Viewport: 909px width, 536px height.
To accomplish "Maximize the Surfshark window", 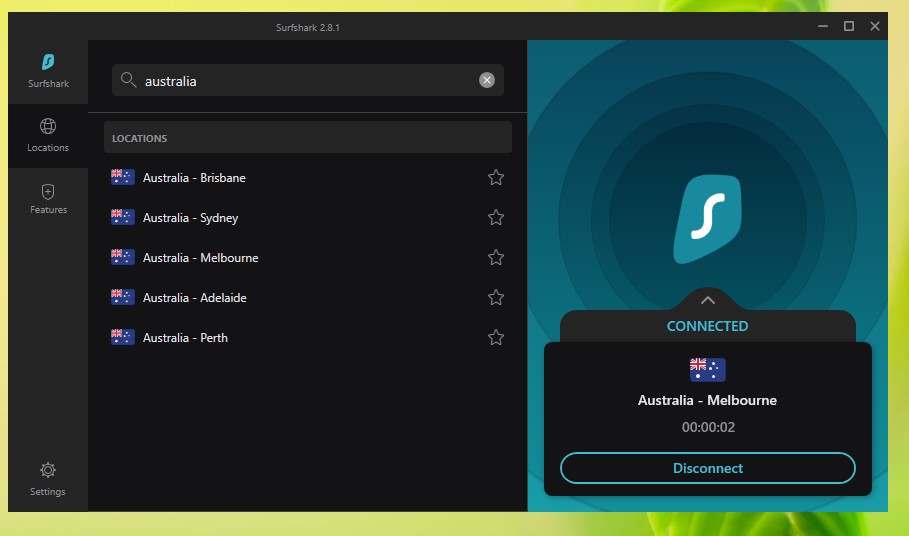I will pyautogui.click(x=849, y=26).
